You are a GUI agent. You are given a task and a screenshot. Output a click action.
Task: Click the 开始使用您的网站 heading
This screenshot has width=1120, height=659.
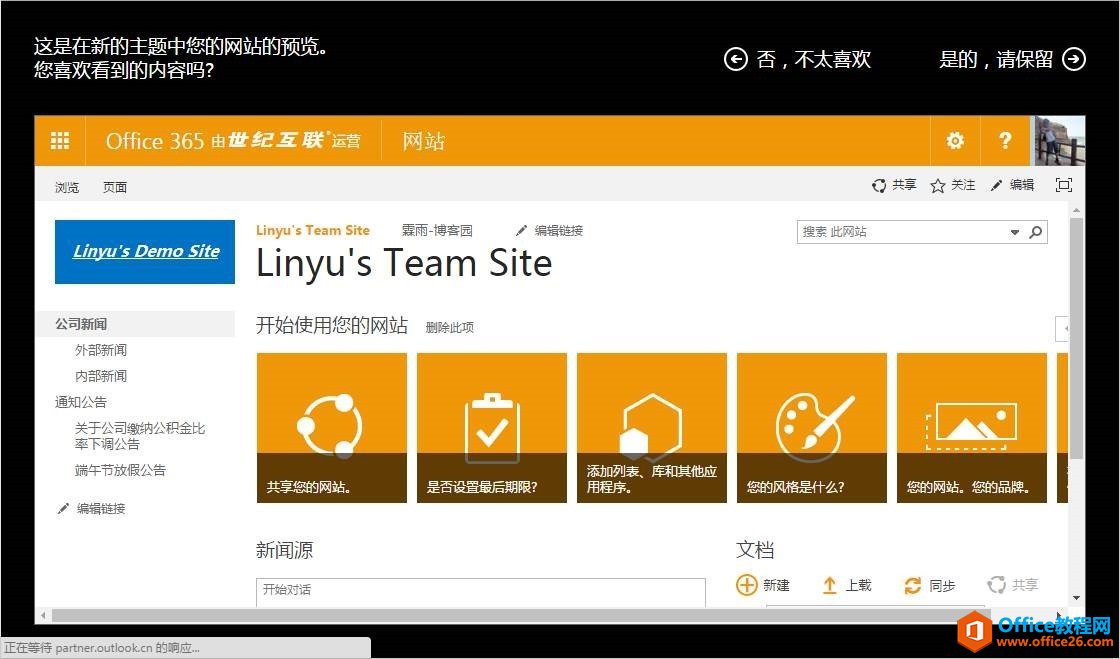click(332, 326)
